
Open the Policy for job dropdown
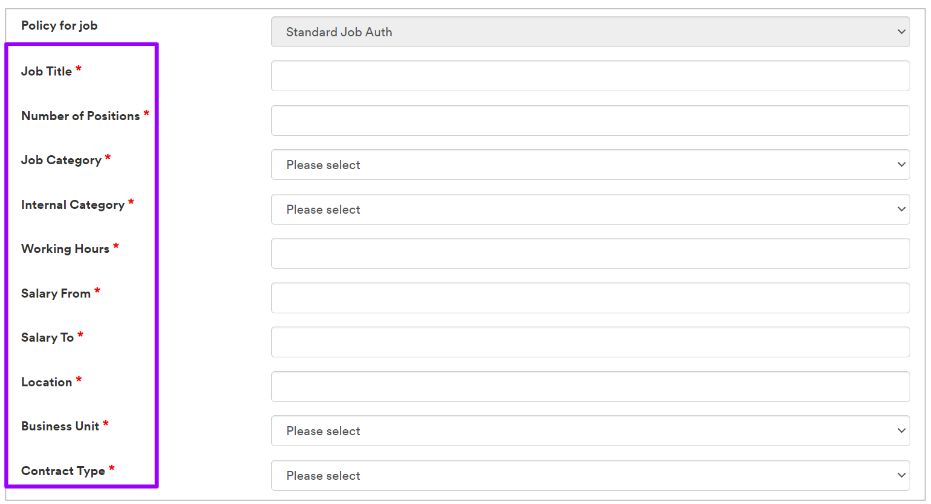(590, 32)
